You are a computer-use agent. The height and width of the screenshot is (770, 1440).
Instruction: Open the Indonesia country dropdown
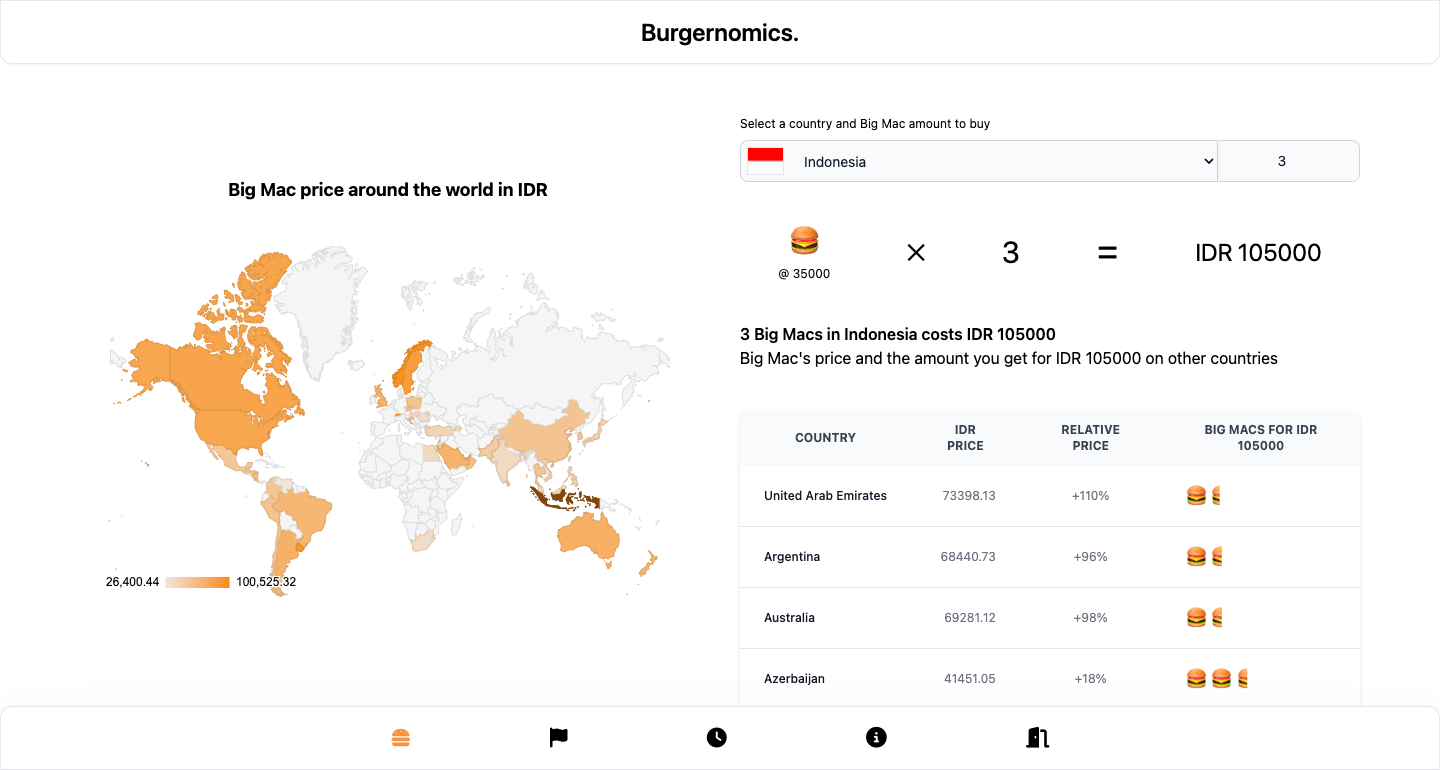(x=979, y=161)
